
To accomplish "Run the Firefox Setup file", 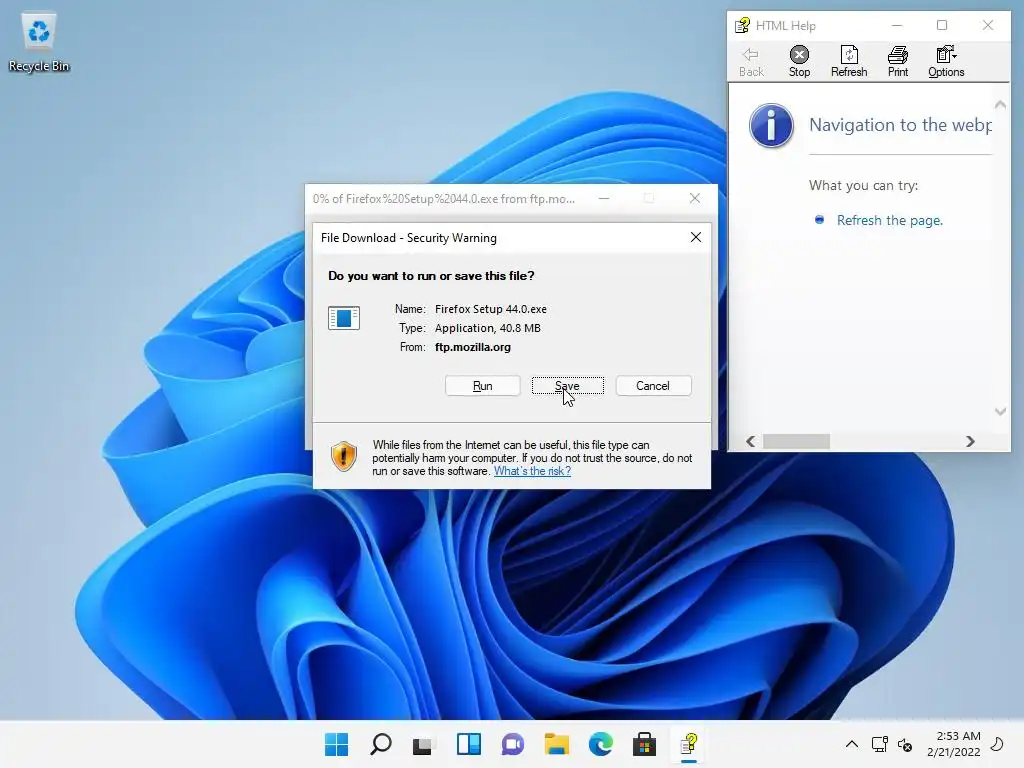I will (x=483, y=386).
